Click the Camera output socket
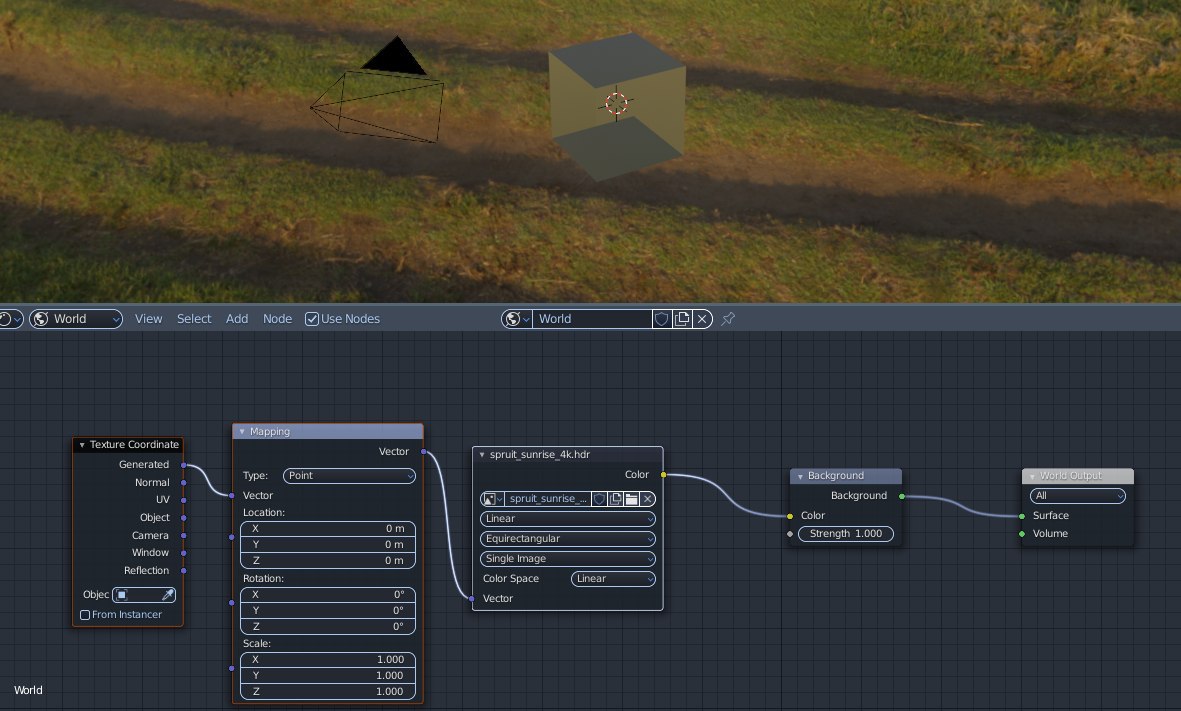Screen dimensions: 1181x711 [x=184, y=536]
